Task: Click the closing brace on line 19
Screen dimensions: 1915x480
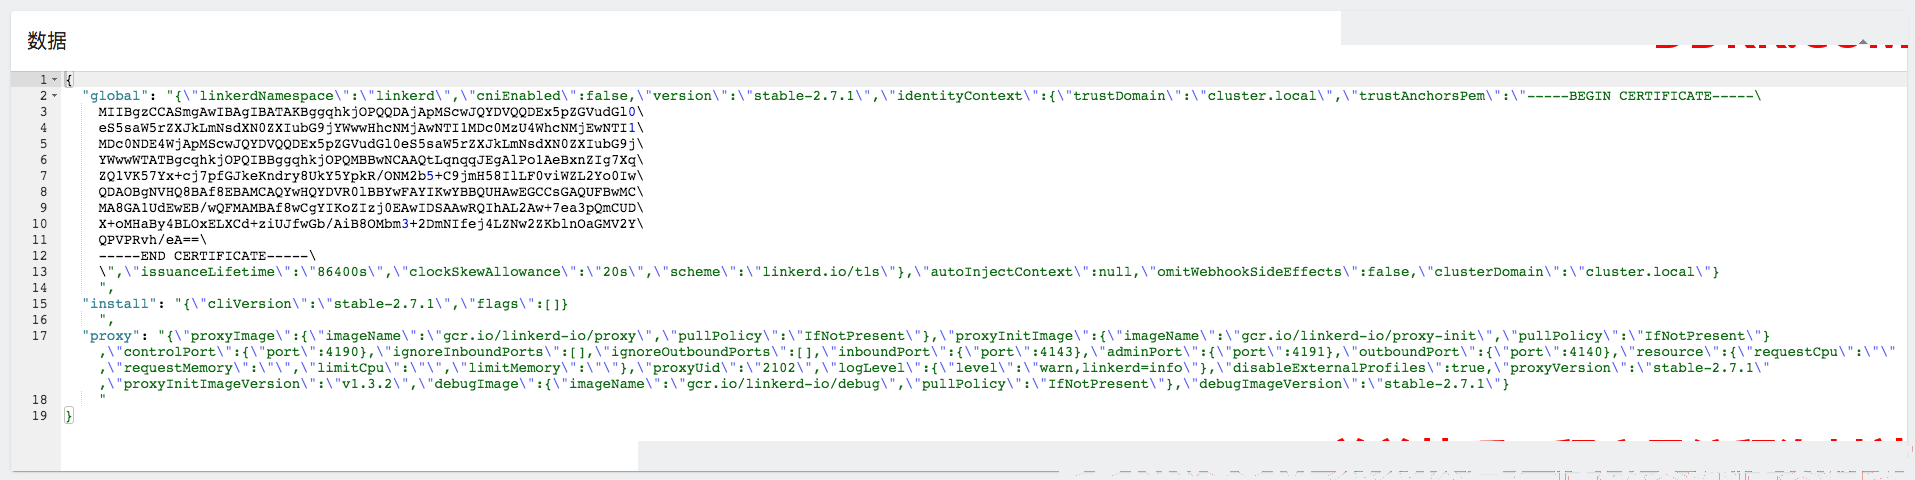Action: [x=69, y=416]
